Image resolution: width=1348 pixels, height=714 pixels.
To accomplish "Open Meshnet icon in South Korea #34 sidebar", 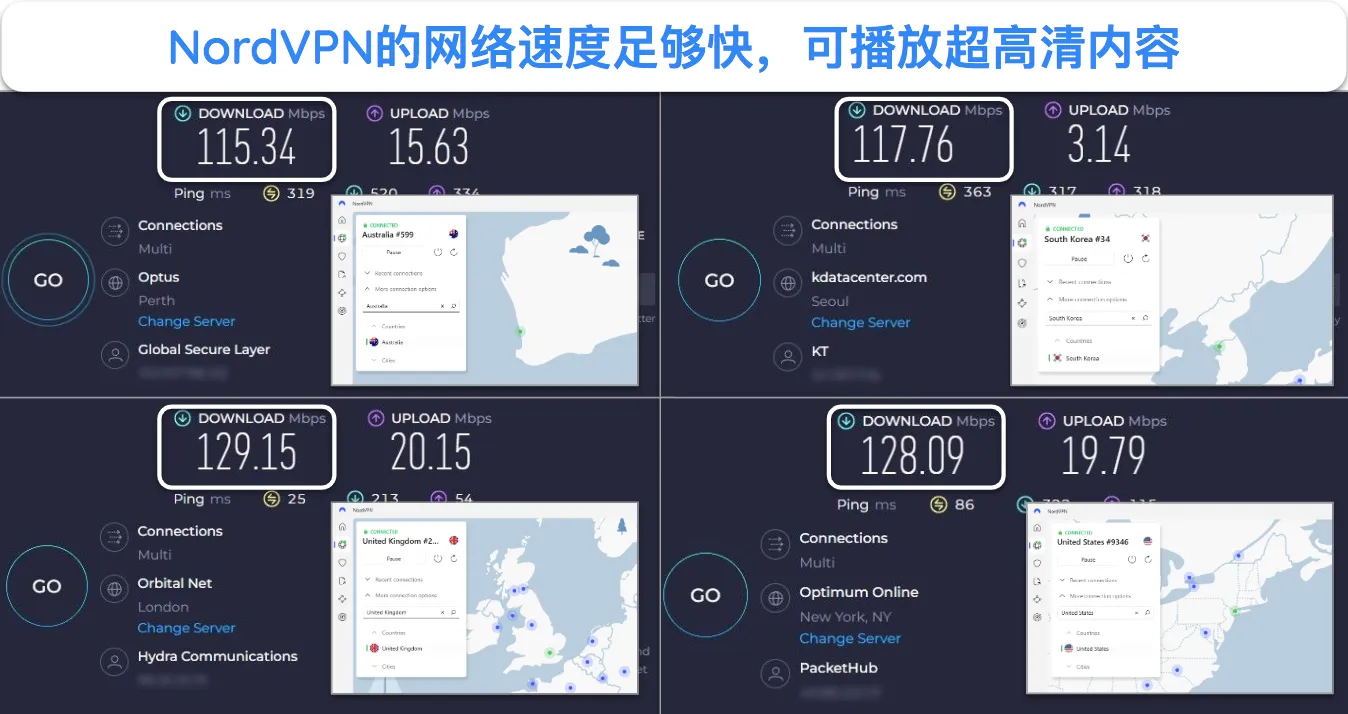I will click(x=1022, y=303).
